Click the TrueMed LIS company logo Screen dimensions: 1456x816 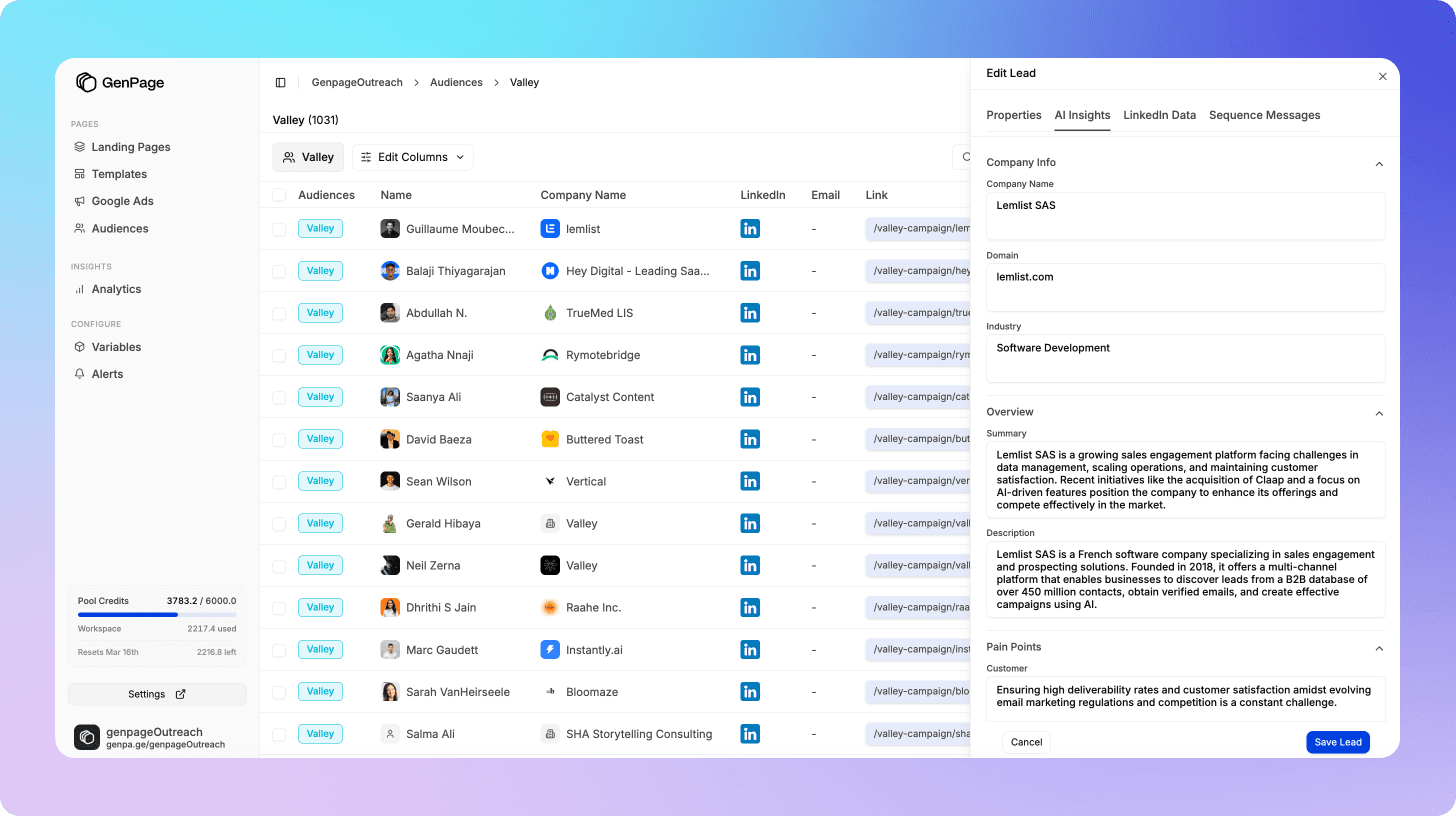click(x=550, y=313)
